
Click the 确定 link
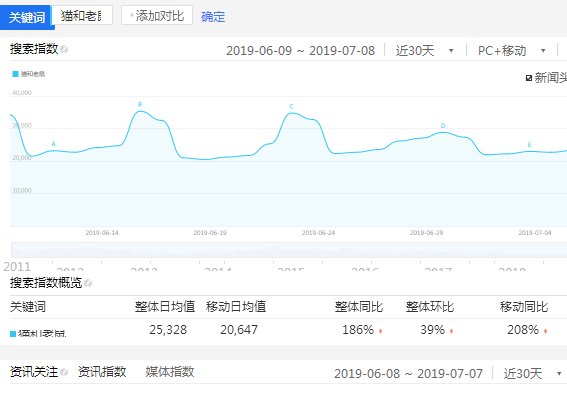coord(213,17)
